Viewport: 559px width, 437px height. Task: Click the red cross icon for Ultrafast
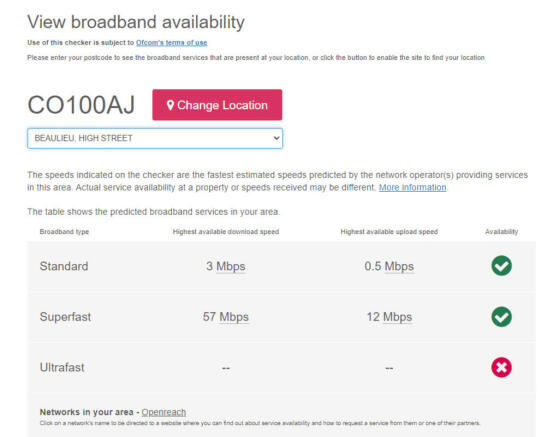click(501, 367)
